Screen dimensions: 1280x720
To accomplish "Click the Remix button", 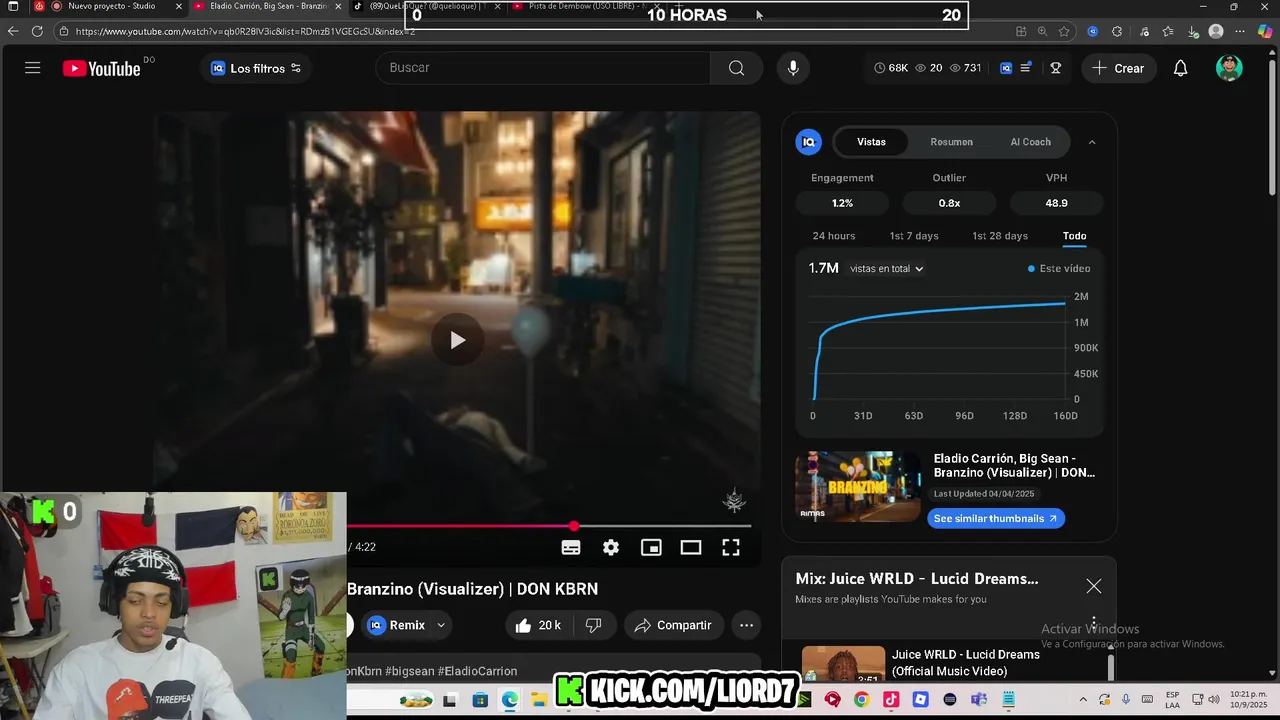I will click(x=397, y=625).
